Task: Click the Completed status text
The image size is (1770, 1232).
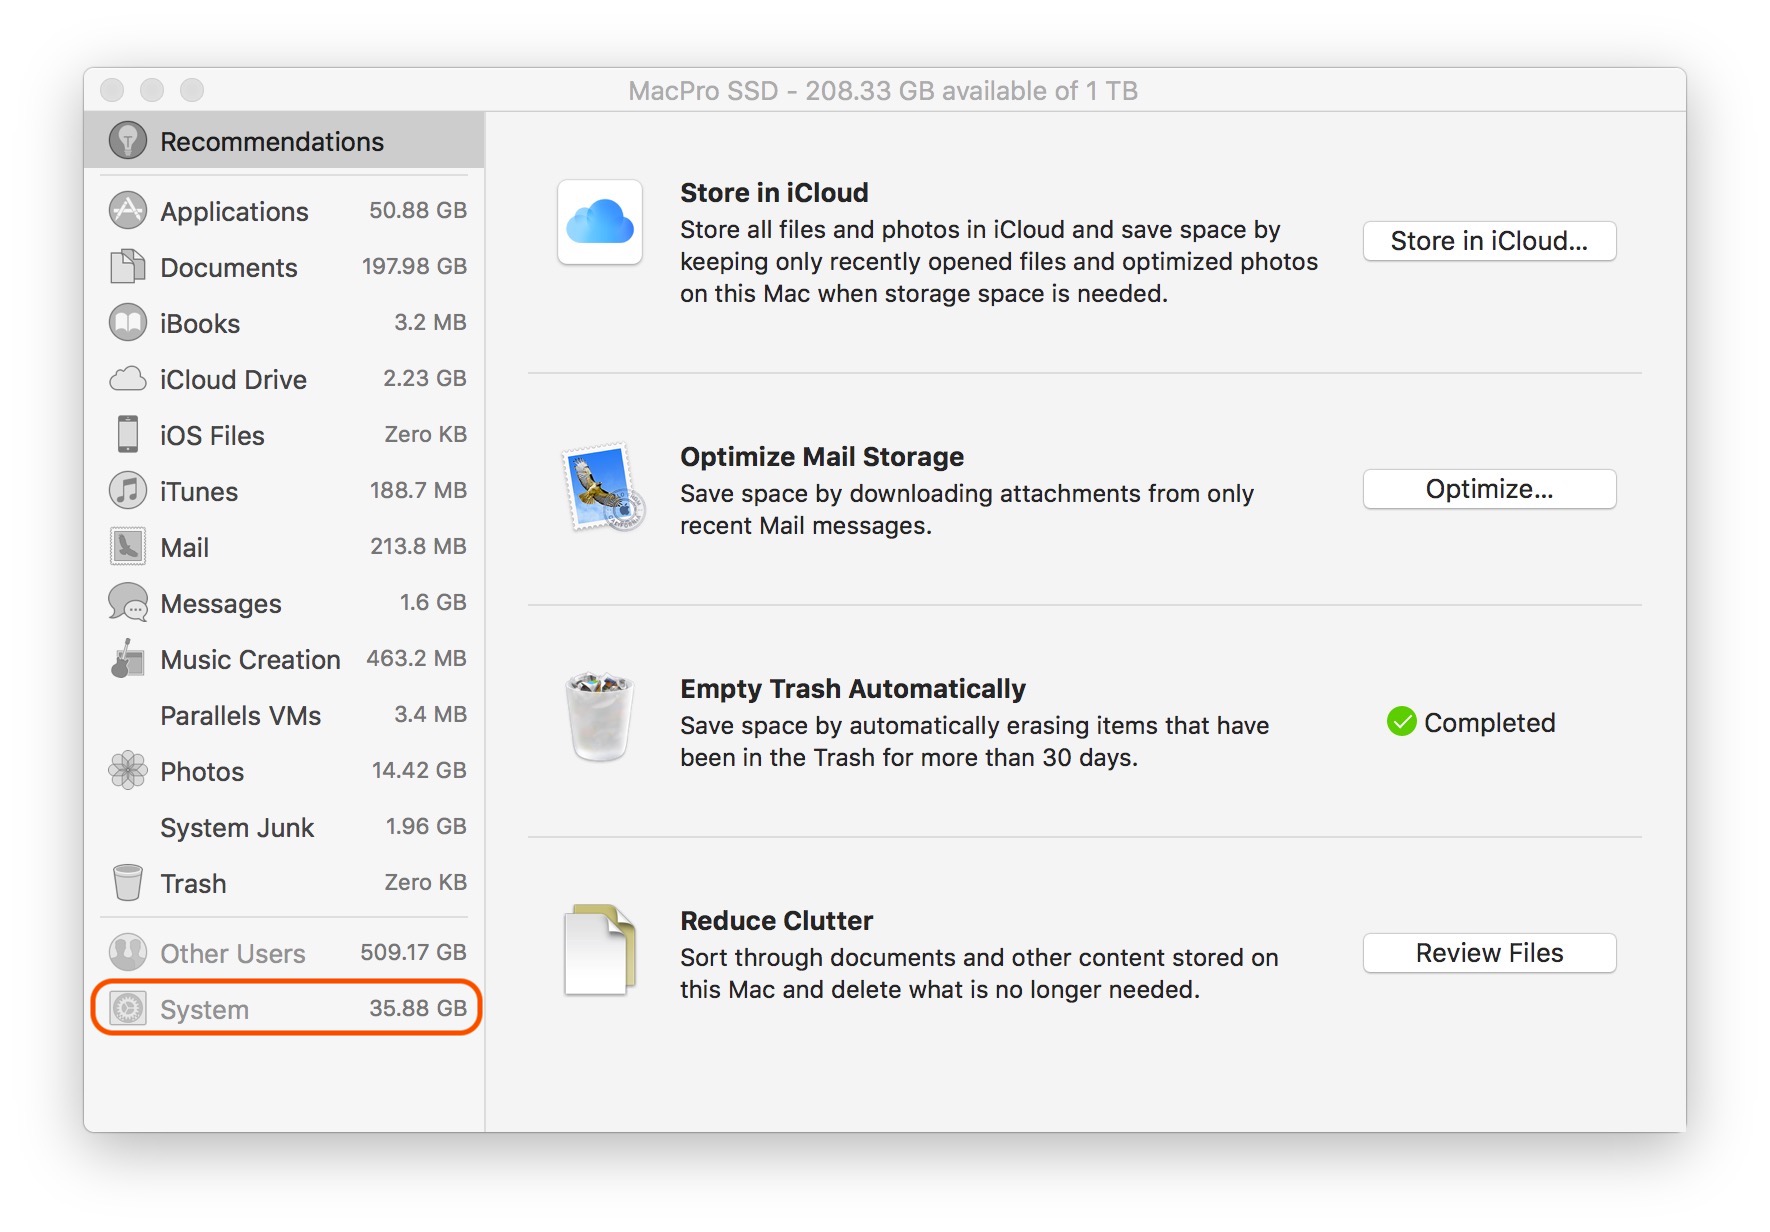Action: pyautogui.click(x=1489, y=722)
